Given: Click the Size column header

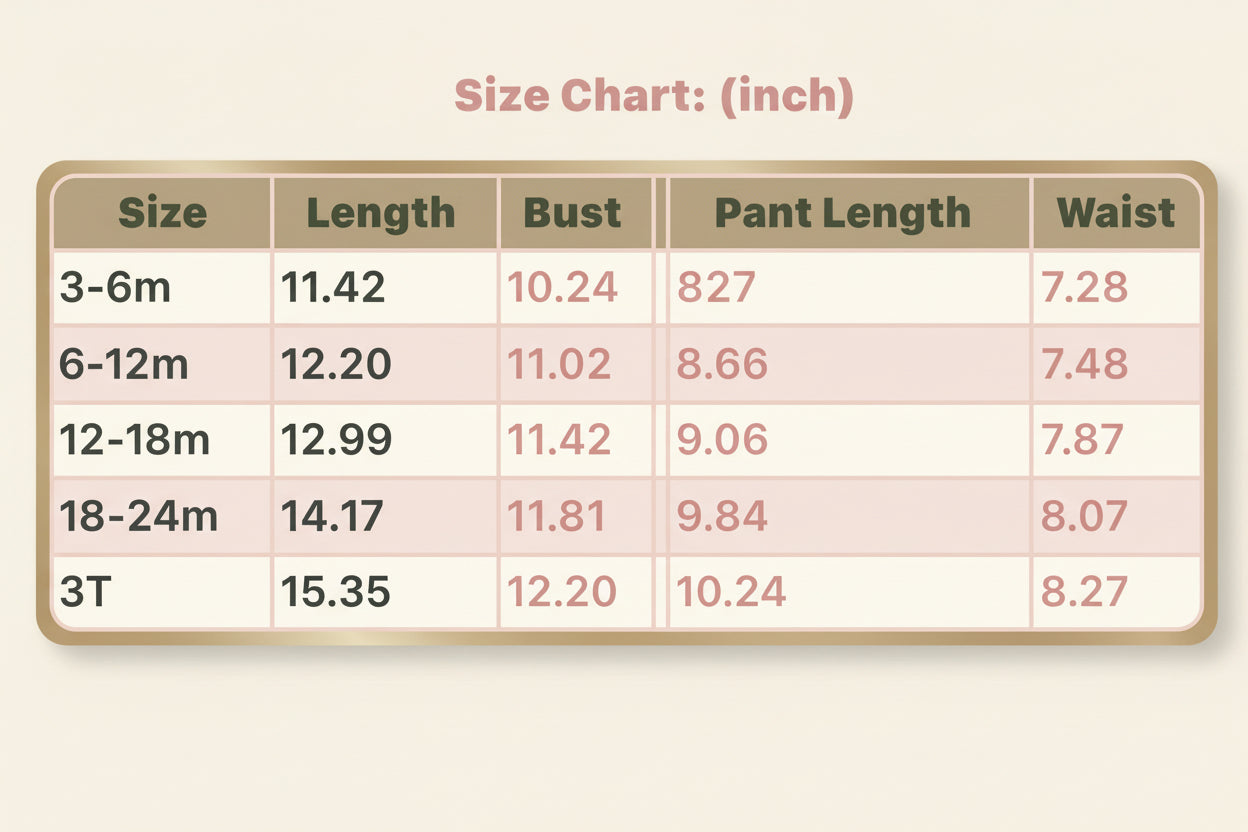Looking at the screenshot, I should [162, 213].
